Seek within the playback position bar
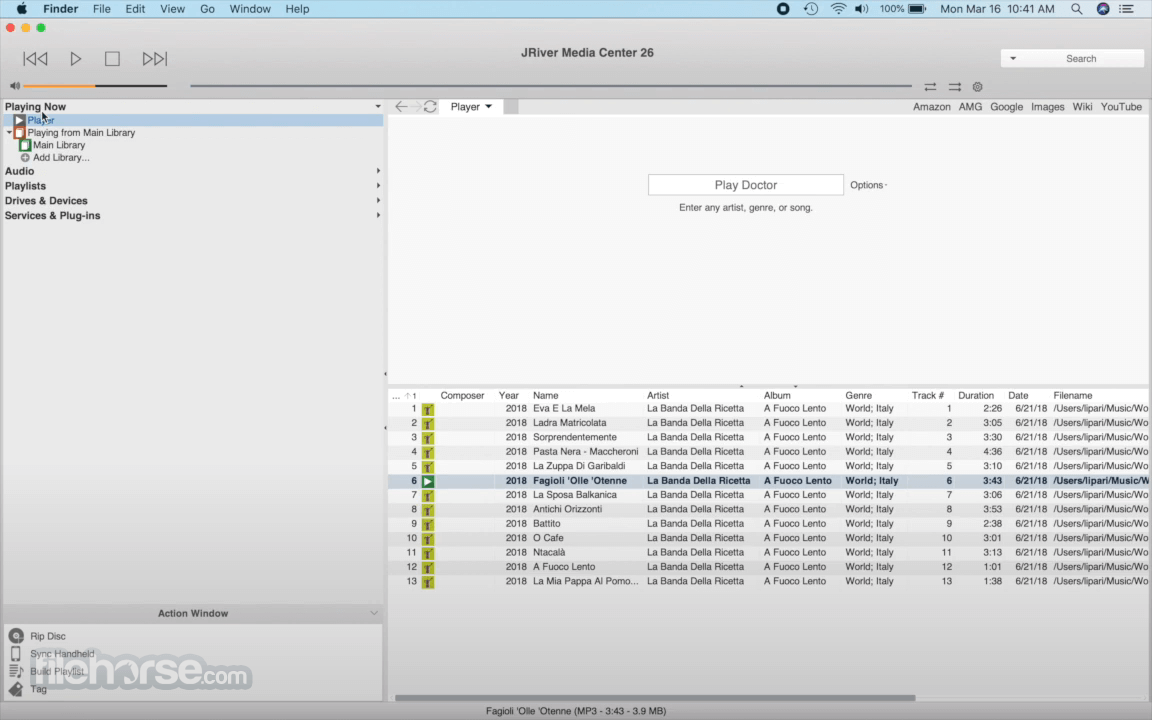The image size is (1152, 720). tap(550, 86)
